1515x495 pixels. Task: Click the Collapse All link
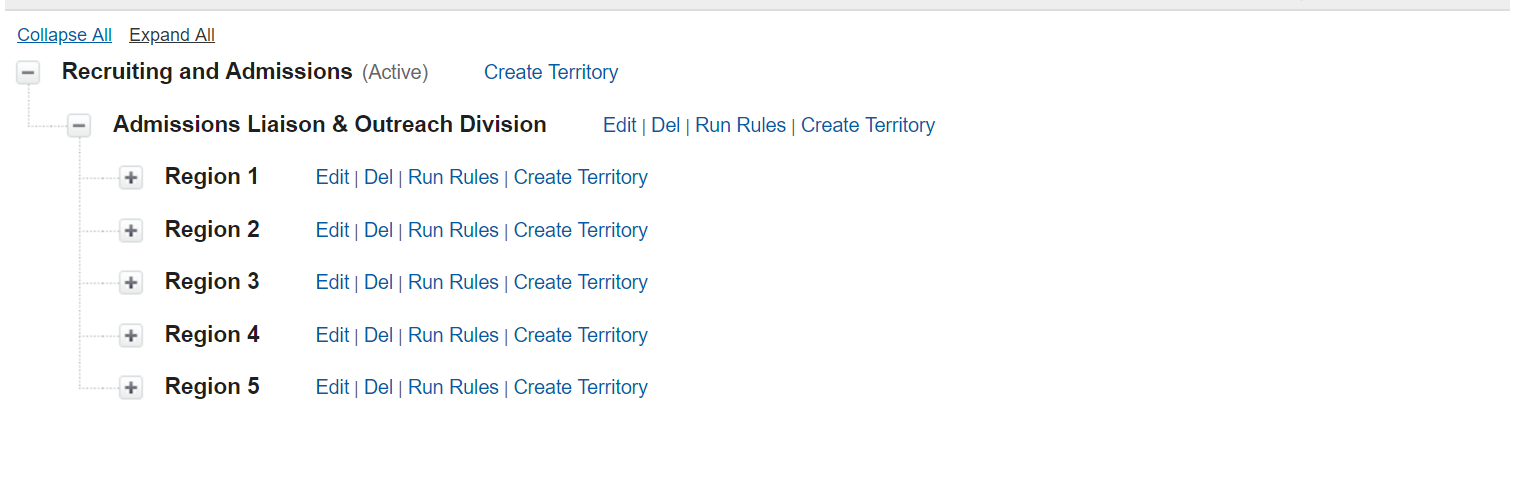pyautogui.click(x=64, y=35)
